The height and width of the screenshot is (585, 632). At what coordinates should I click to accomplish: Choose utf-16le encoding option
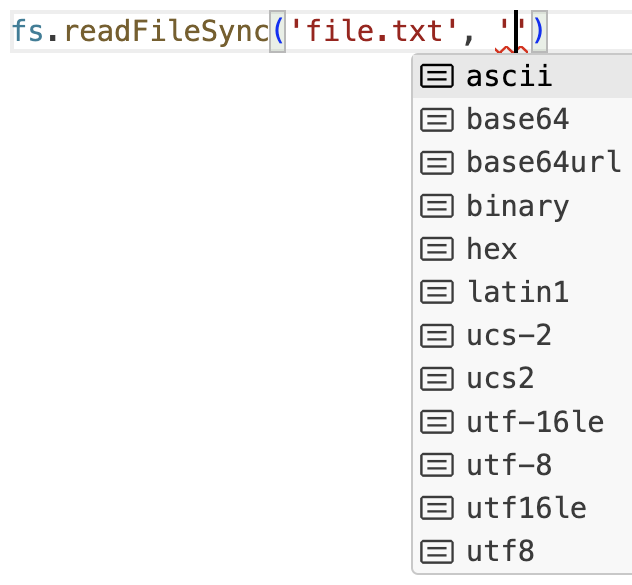click(x=535, y=422)
